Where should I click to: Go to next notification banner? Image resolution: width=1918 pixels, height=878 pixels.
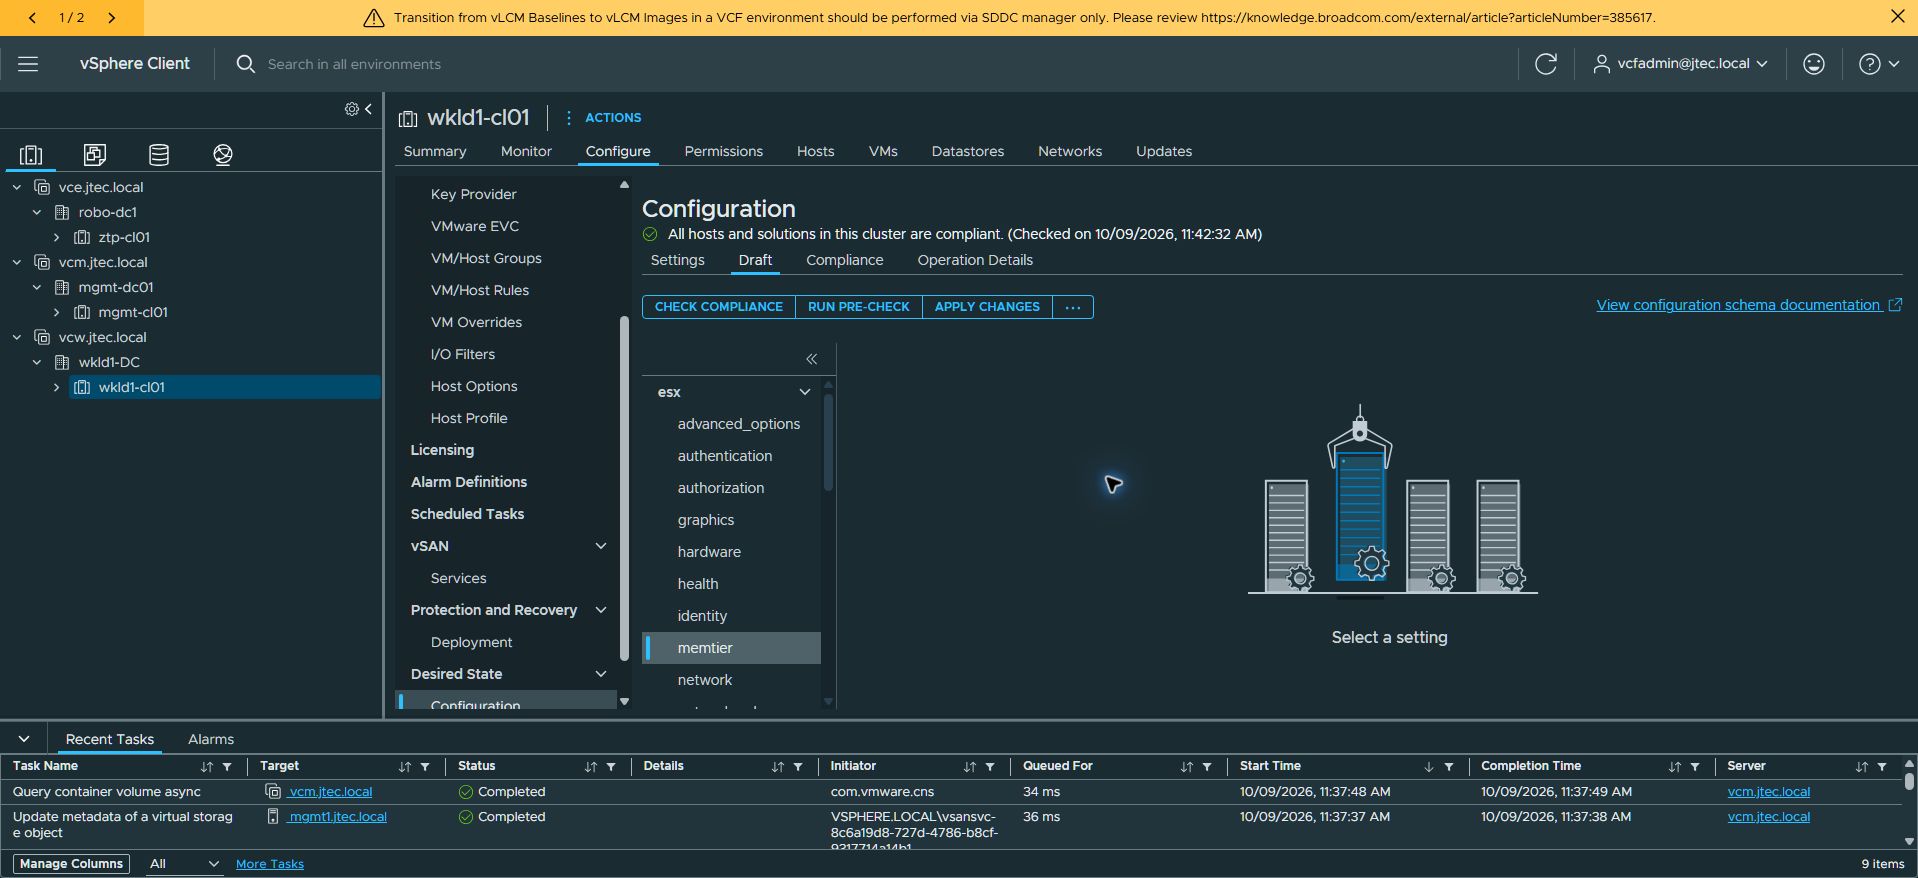(x=111, y=17)
